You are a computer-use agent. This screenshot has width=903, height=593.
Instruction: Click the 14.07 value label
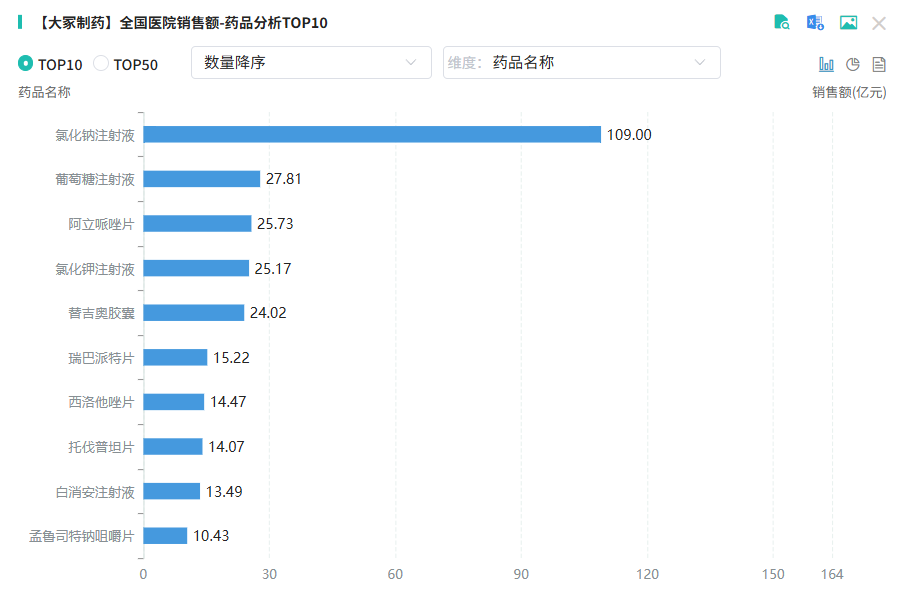click(x=226, y=446)
